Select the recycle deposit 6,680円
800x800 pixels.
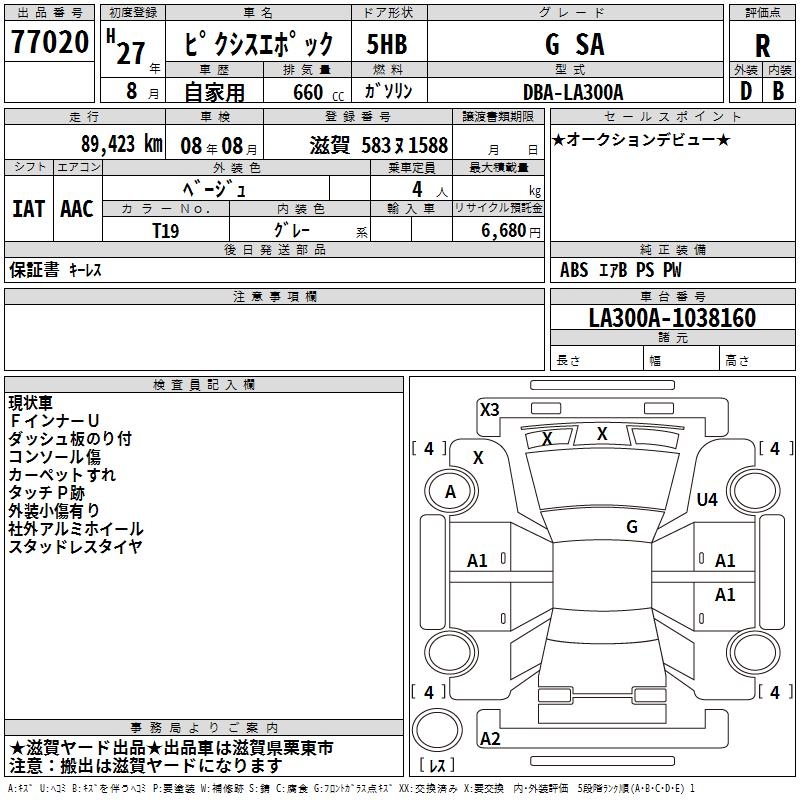click(511, 231)
